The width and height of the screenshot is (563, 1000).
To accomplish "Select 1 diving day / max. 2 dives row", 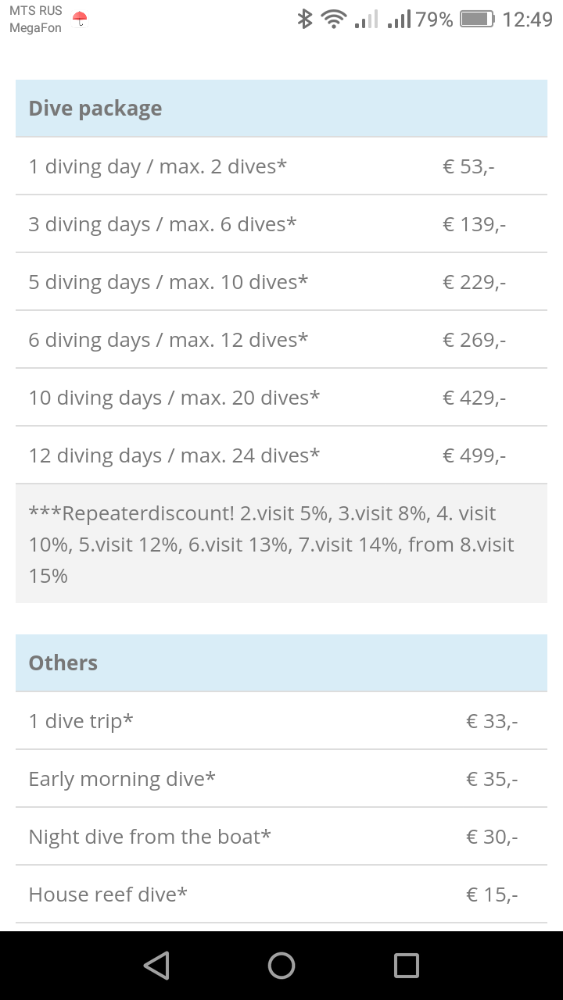I will click(281, 166).
